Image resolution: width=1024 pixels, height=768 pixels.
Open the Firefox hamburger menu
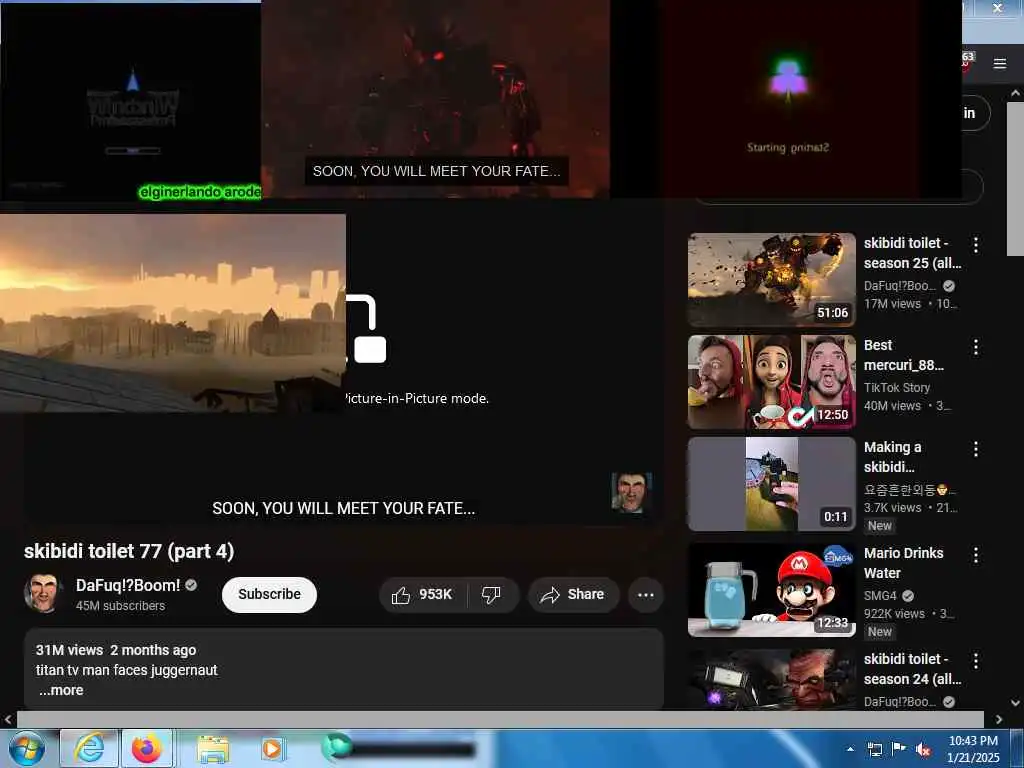[x=1000, y=63]
